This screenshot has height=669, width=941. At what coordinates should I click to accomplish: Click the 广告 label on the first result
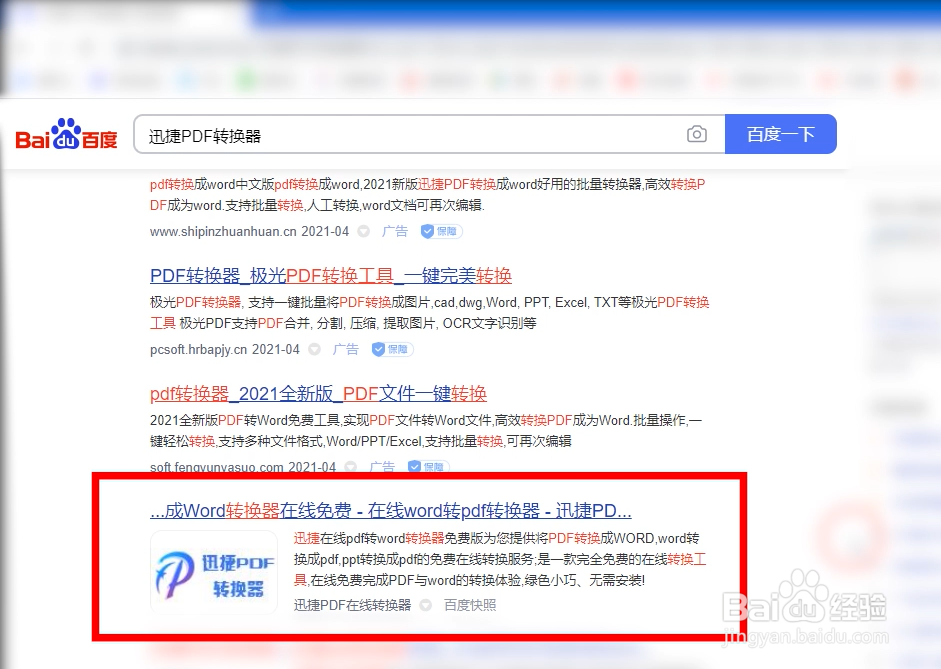click(x=395, y=231)
